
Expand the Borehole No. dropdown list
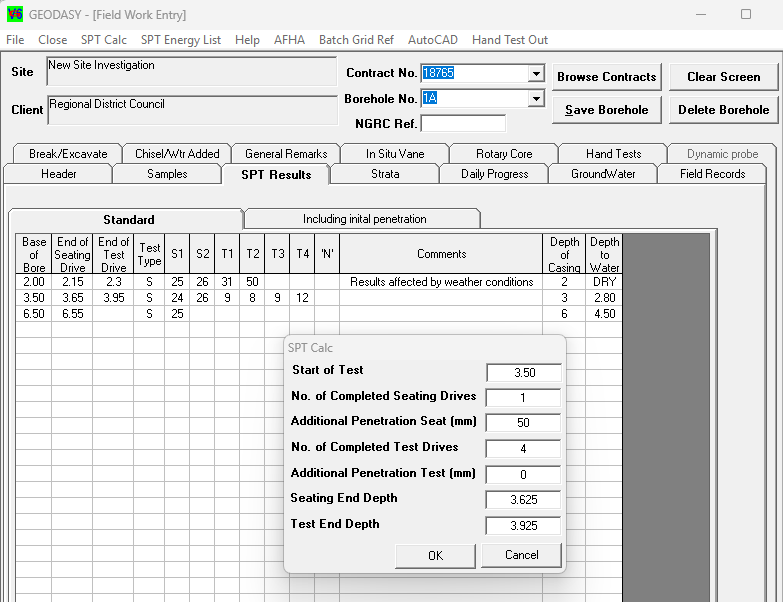coord(536,98)
